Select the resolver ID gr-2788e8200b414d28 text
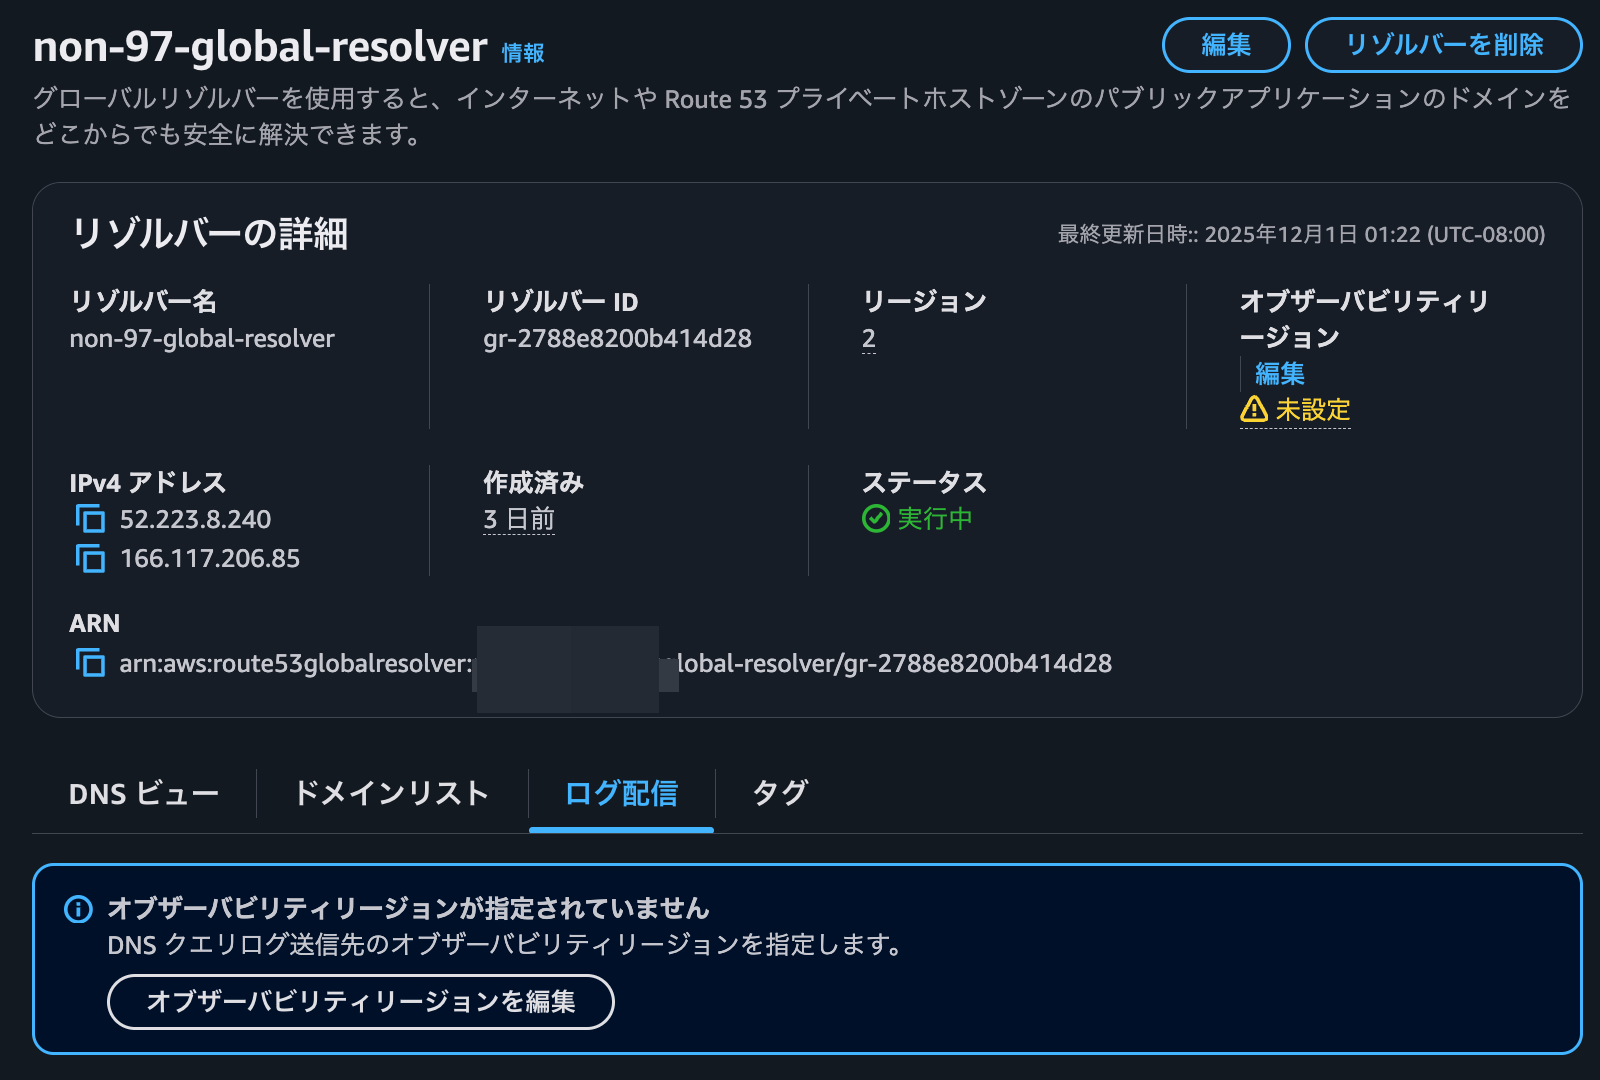Viewport: 1600px width, 1080px height. (617, 338)
